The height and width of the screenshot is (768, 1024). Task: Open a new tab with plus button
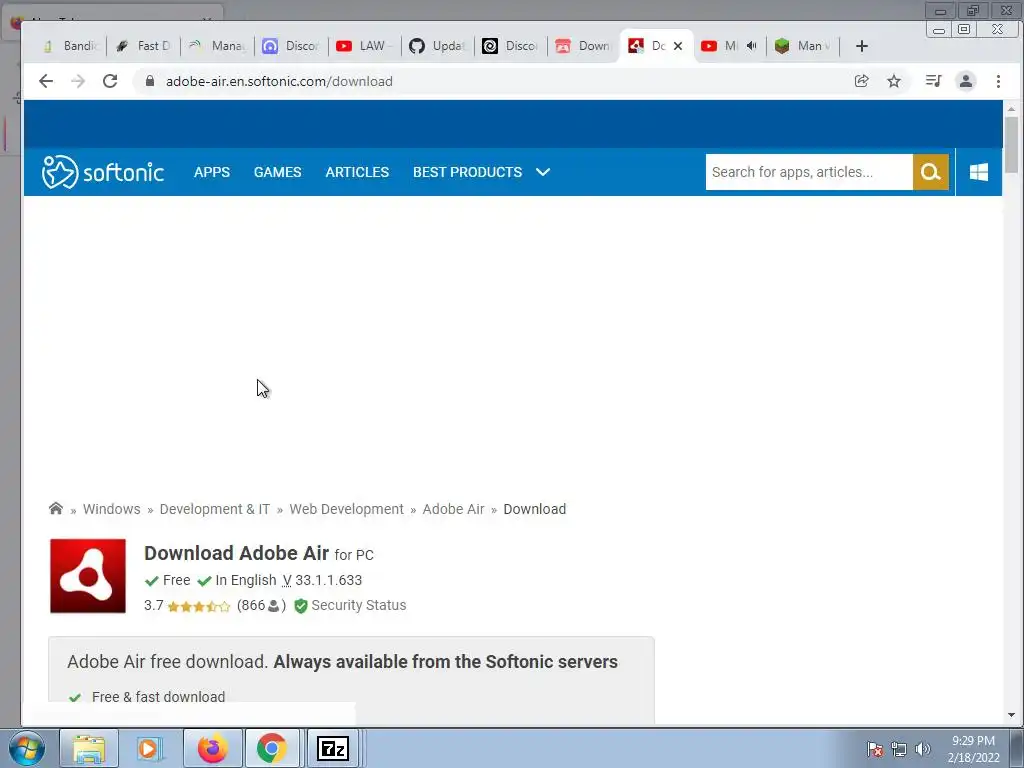pos(861,46)
